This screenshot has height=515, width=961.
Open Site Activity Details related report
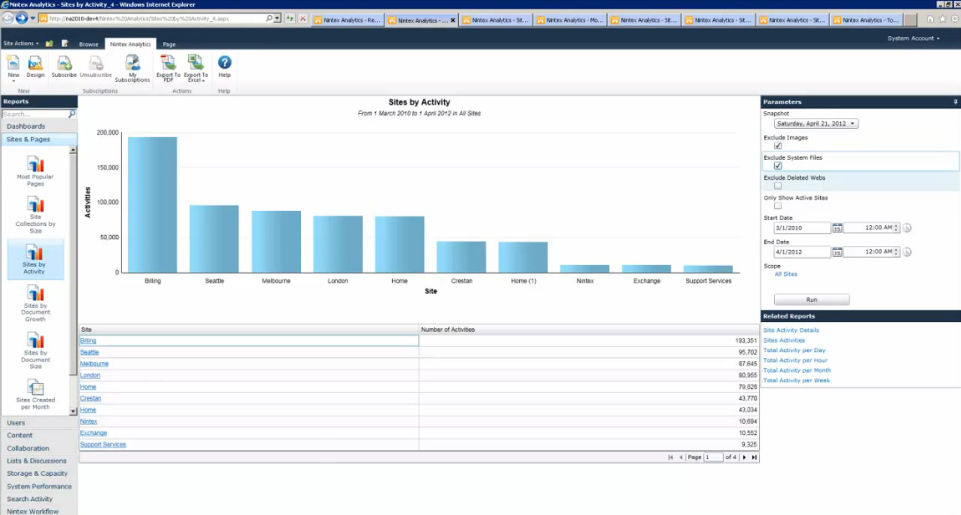791,330
